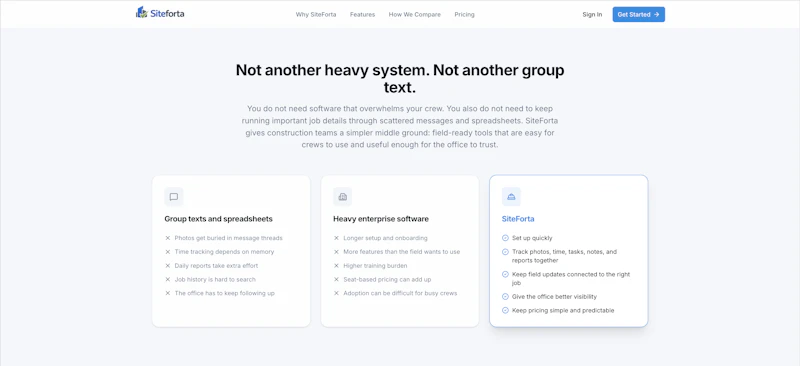This screenshot has width=800, height=366.
Task: Click the hard hat icon on SiteForta card
Action: coord(511,197)
